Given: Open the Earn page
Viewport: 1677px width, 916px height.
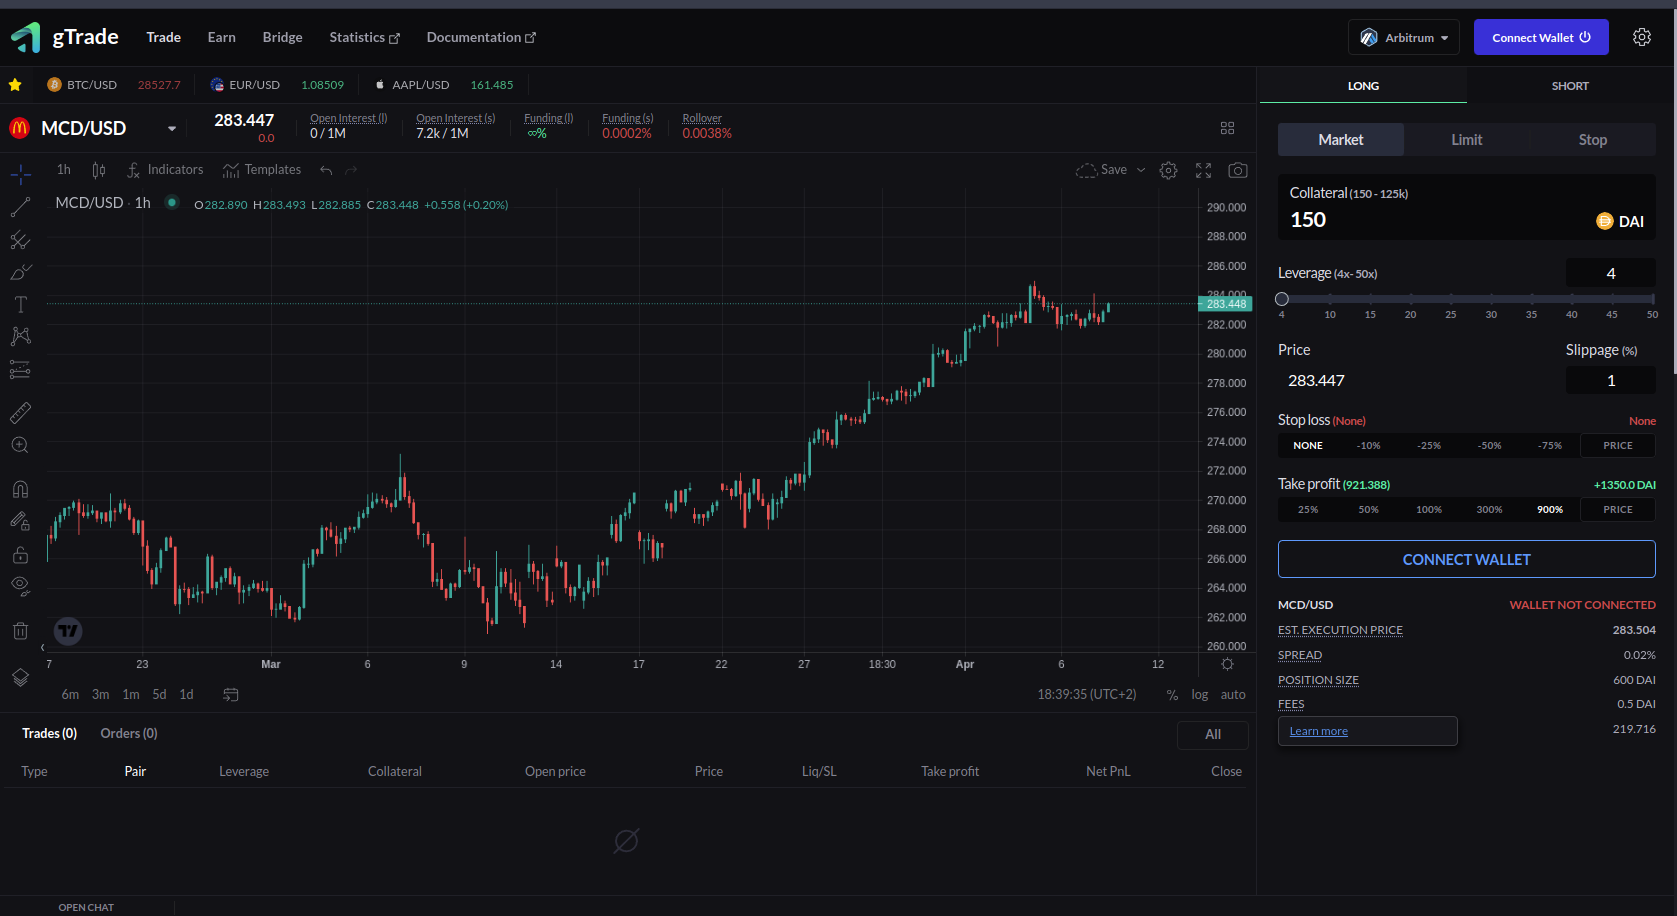Looking at the screenshot, I should [x=222, y=37].
